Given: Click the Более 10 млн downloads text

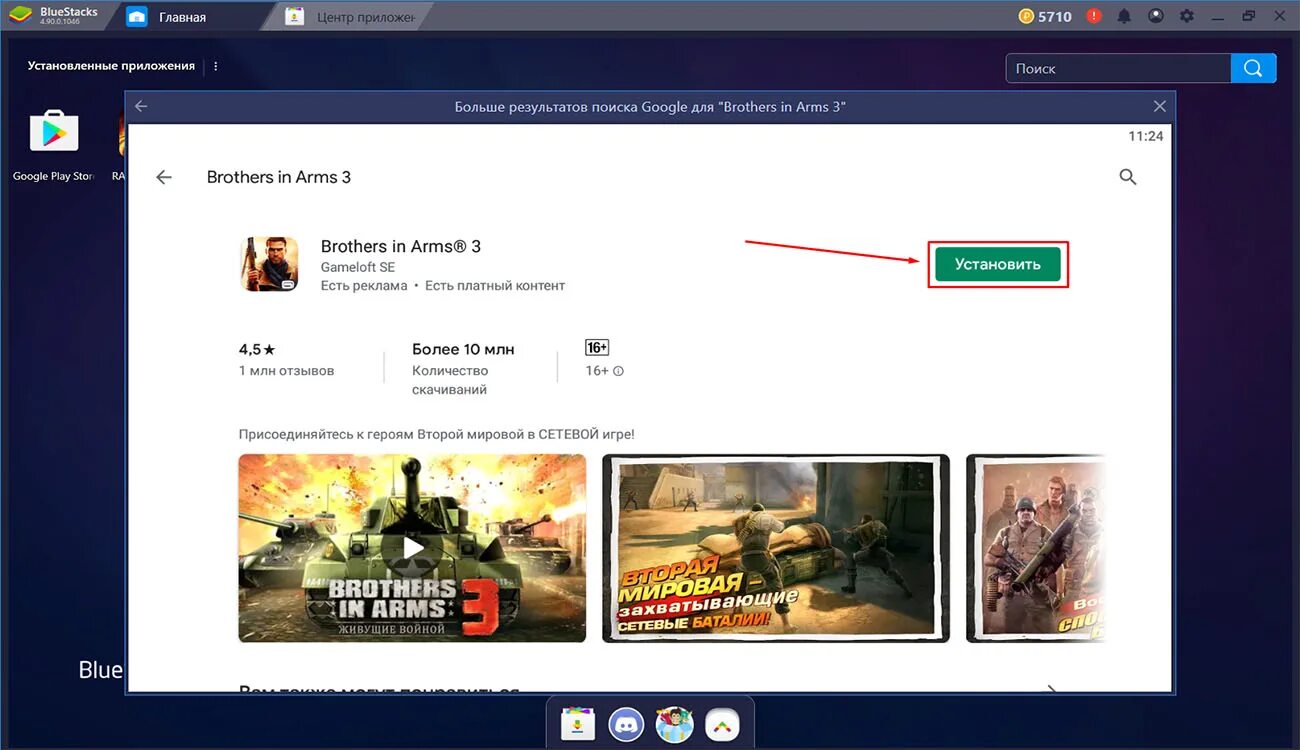Looking at the screenshot, I should [x=463, y=349].
